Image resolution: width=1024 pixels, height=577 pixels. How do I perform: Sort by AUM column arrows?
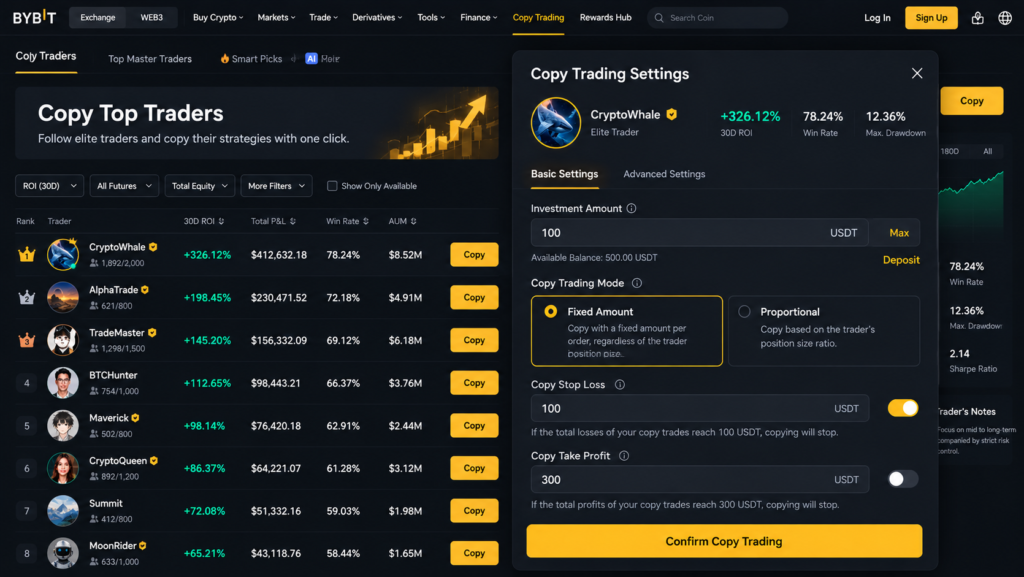[x=413, y=221]
